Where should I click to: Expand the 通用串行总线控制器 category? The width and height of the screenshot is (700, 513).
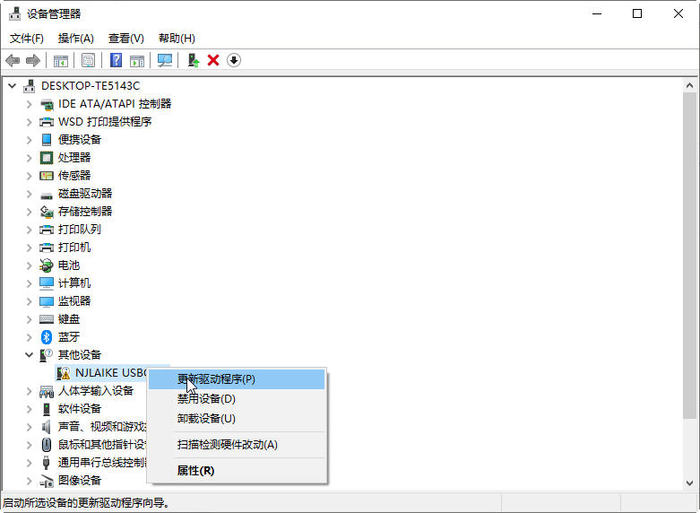click(x=29, y=462)
